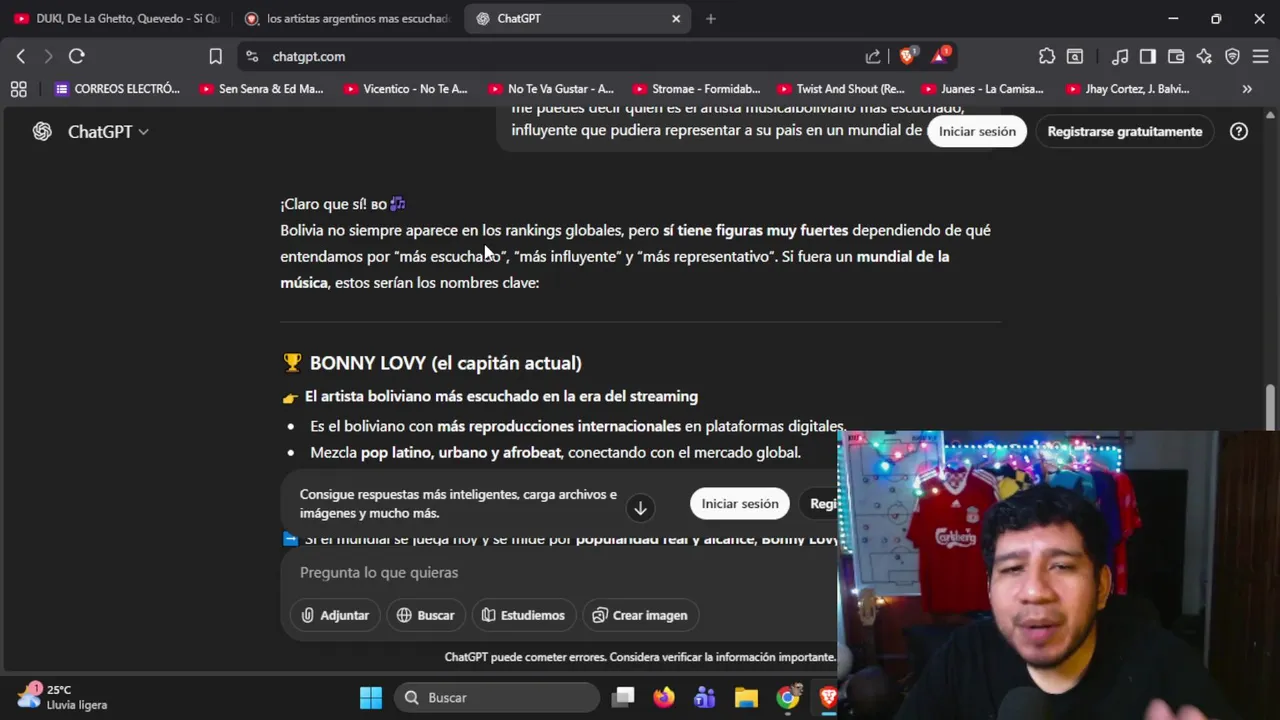1280x720 pixels.
Task: Open the Twist And Shout bookmark
Action: [x=841, y=89]
